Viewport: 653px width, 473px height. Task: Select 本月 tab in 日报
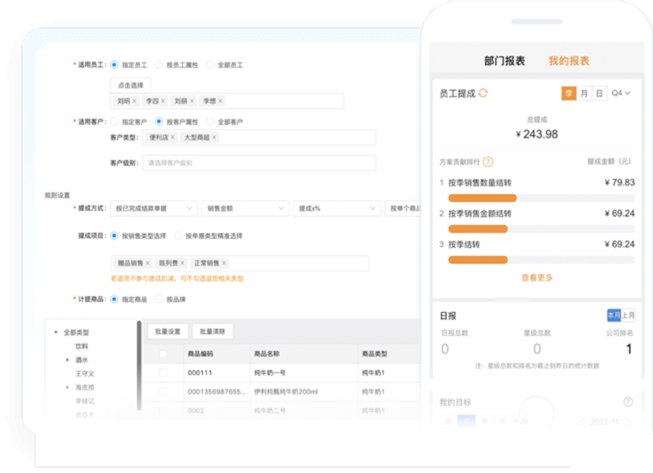614,315
